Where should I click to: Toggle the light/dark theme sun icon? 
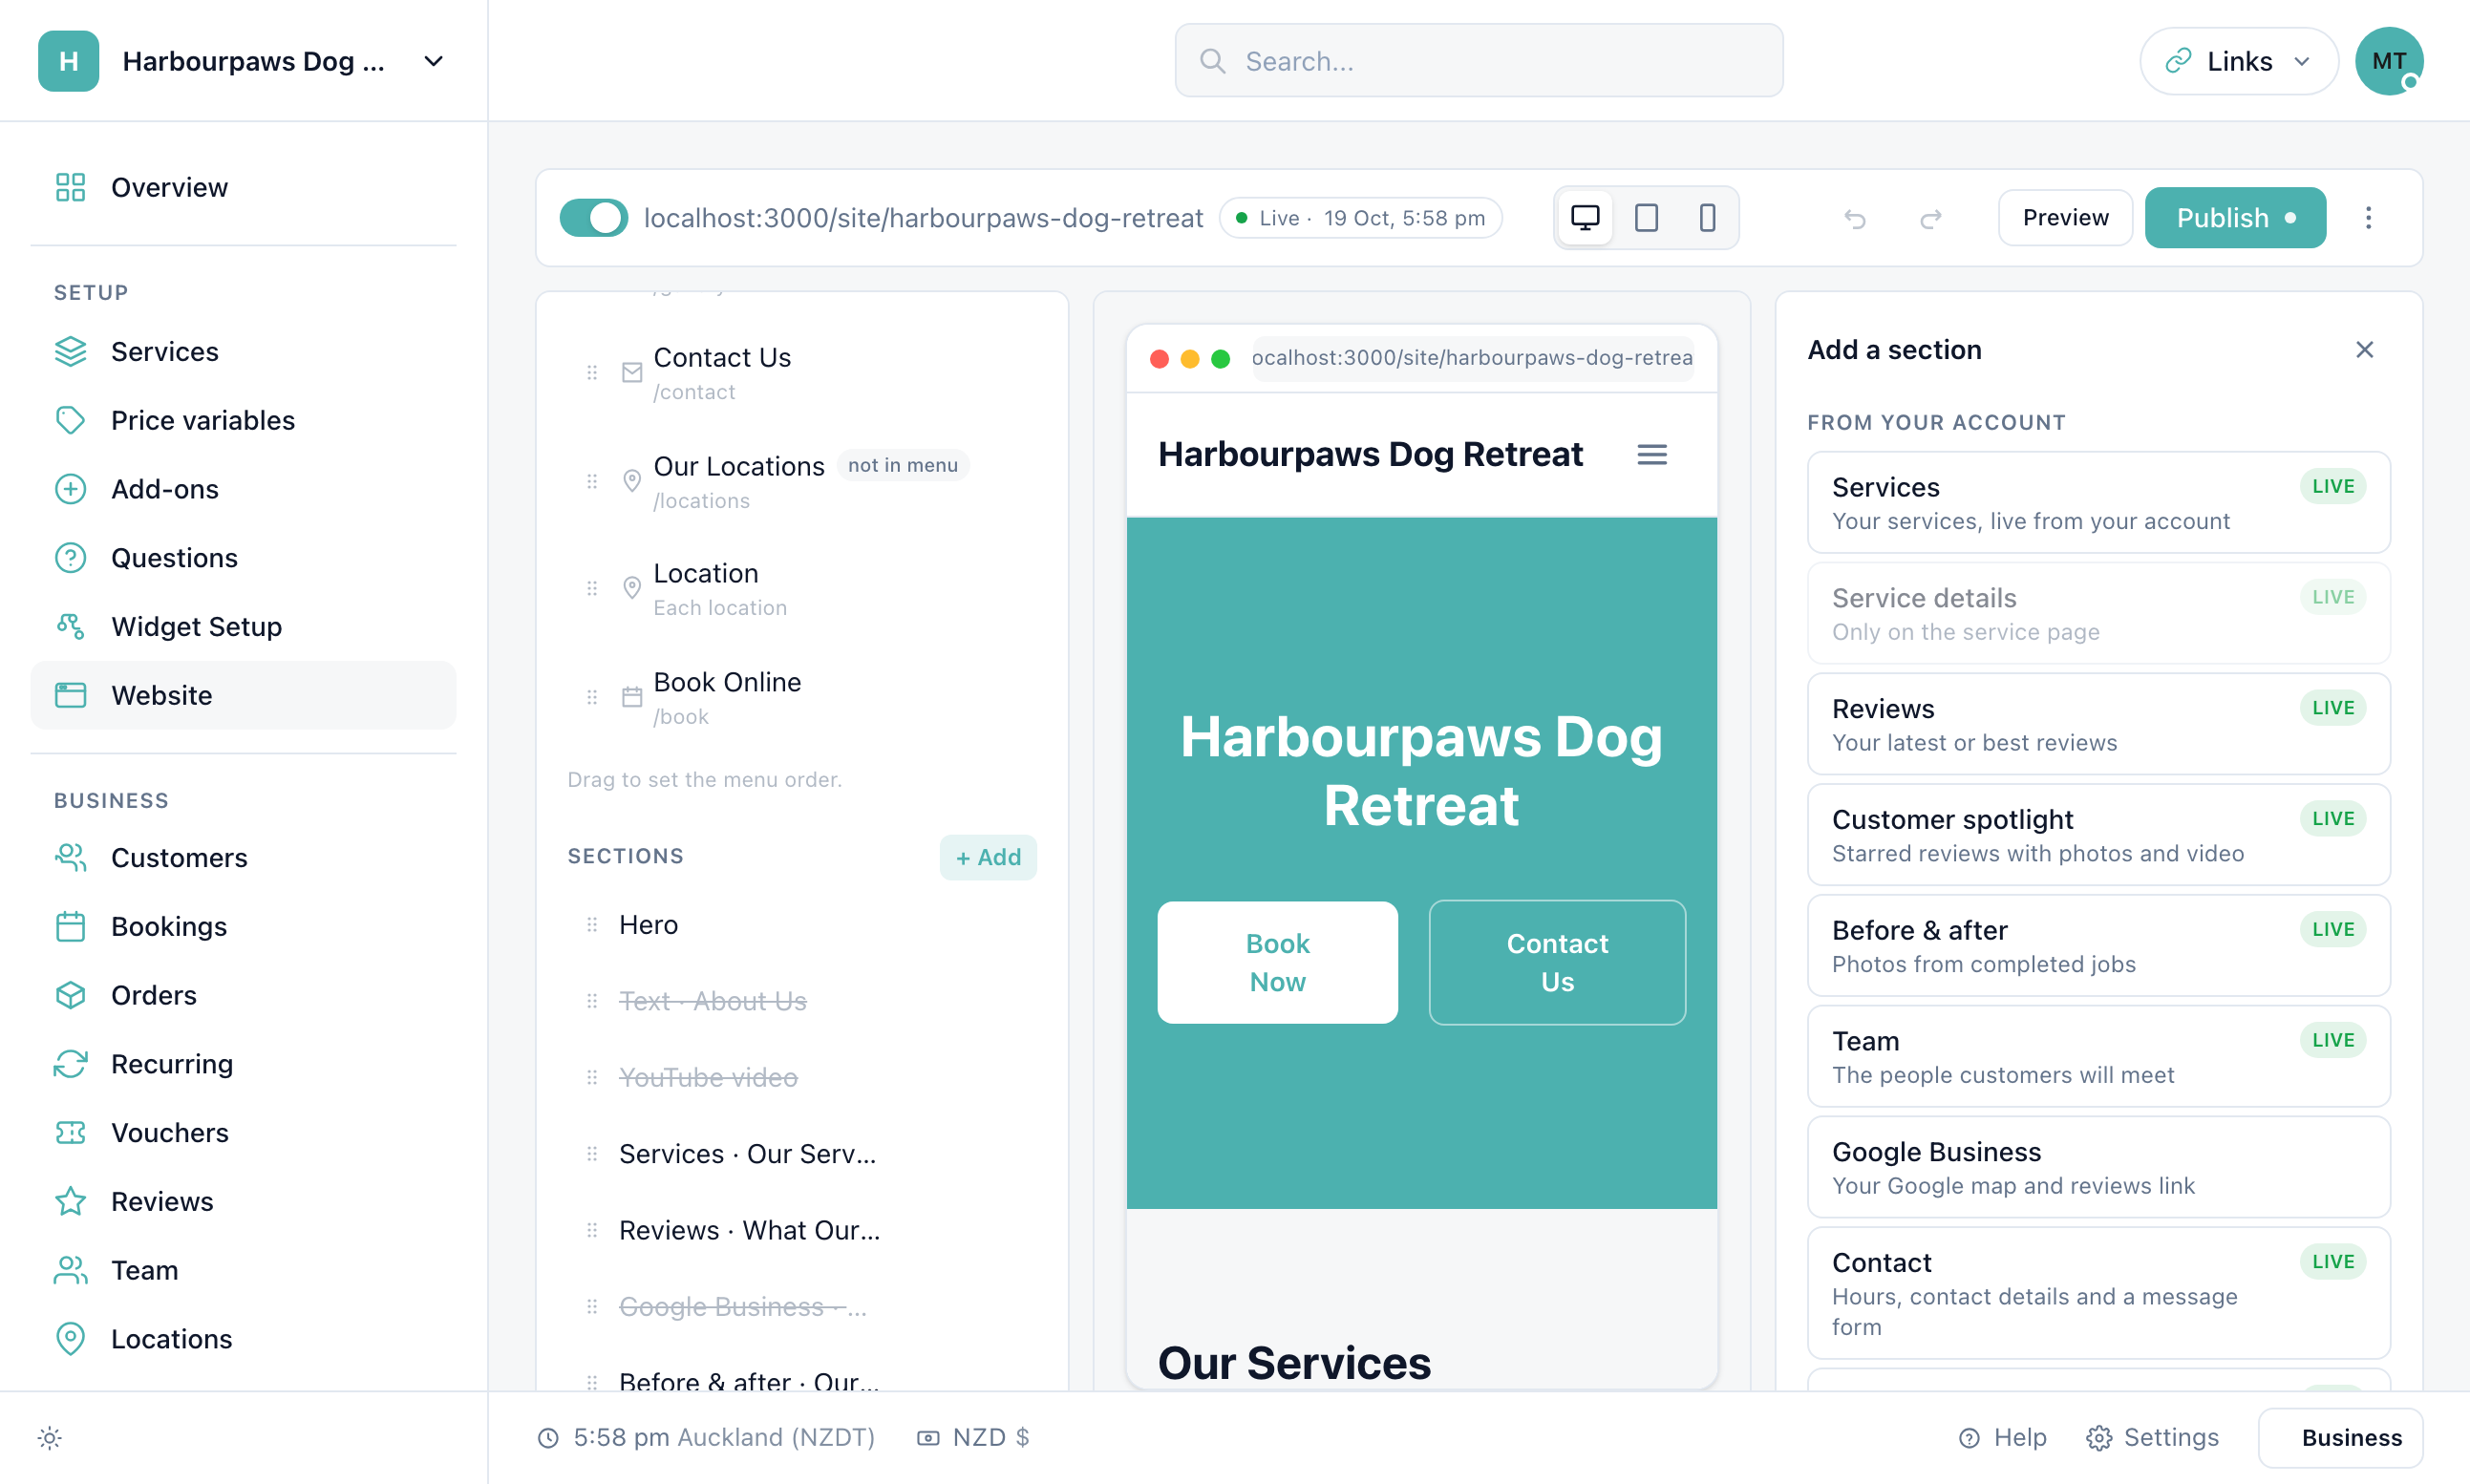(50, 1438)
